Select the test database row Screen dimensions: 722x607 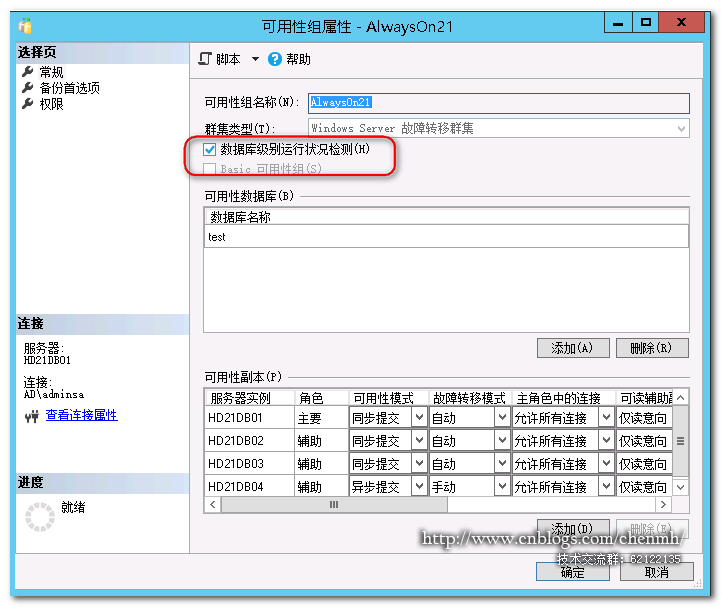[445, 237]
